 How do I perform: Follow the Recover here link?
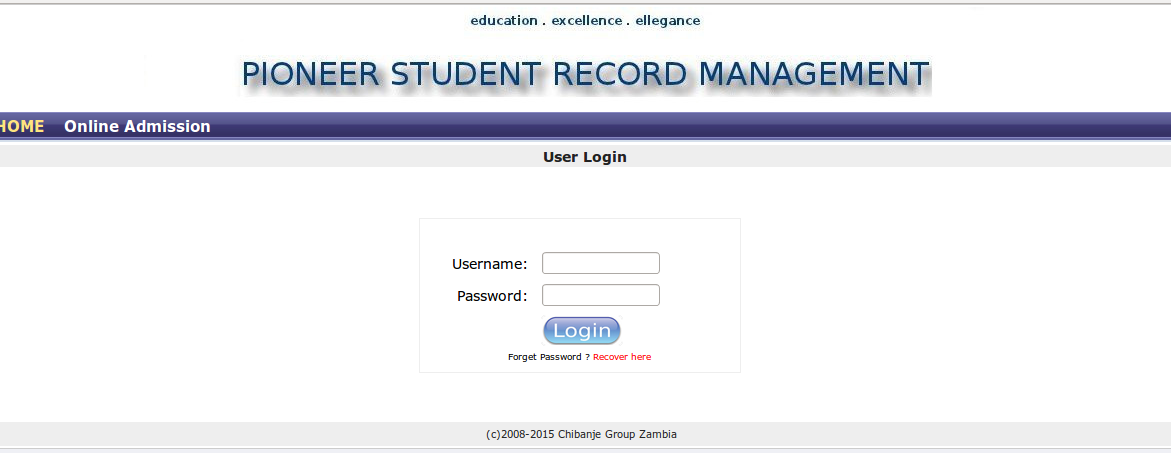coord(622,357)
